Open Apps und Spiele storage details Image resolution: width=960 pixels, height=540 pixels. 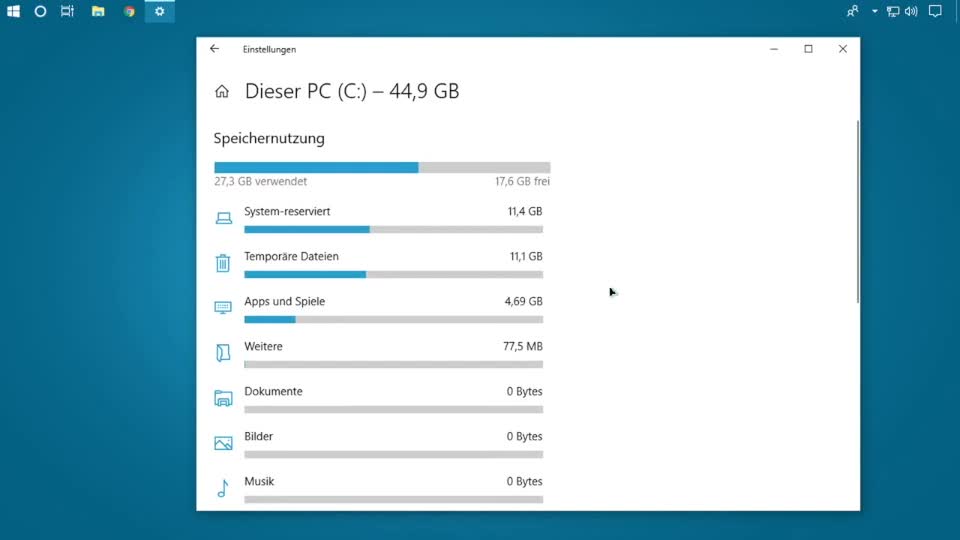point(378,309)
